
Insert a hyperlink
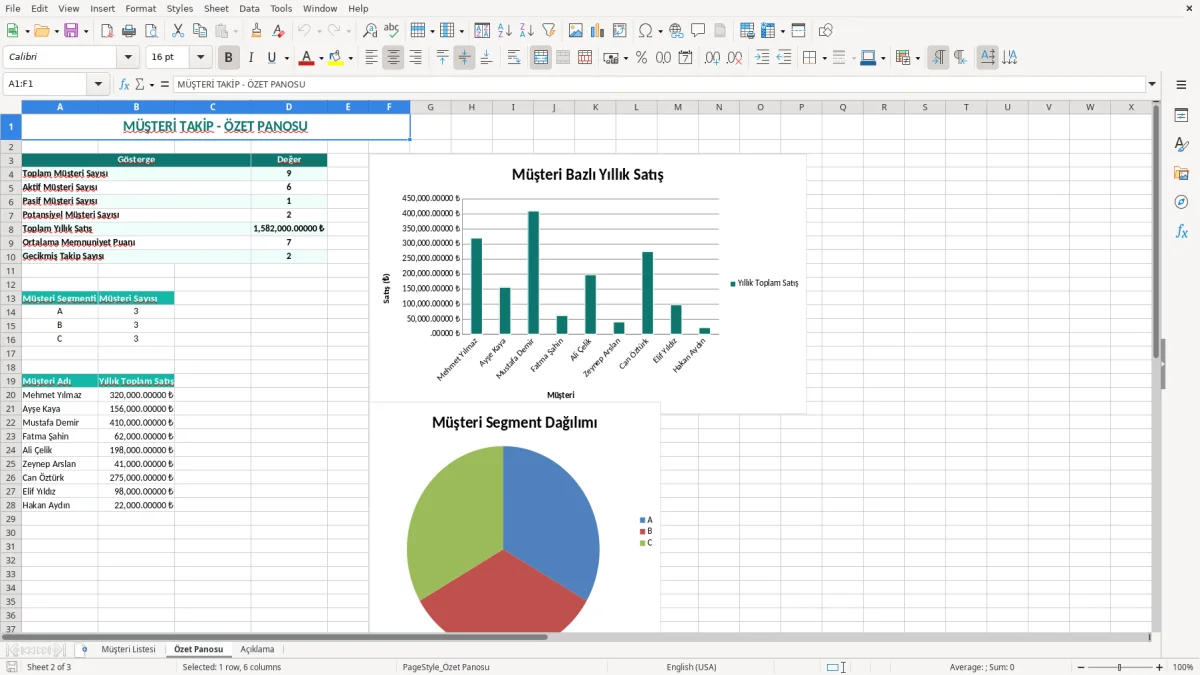click(x=677, y=31)
